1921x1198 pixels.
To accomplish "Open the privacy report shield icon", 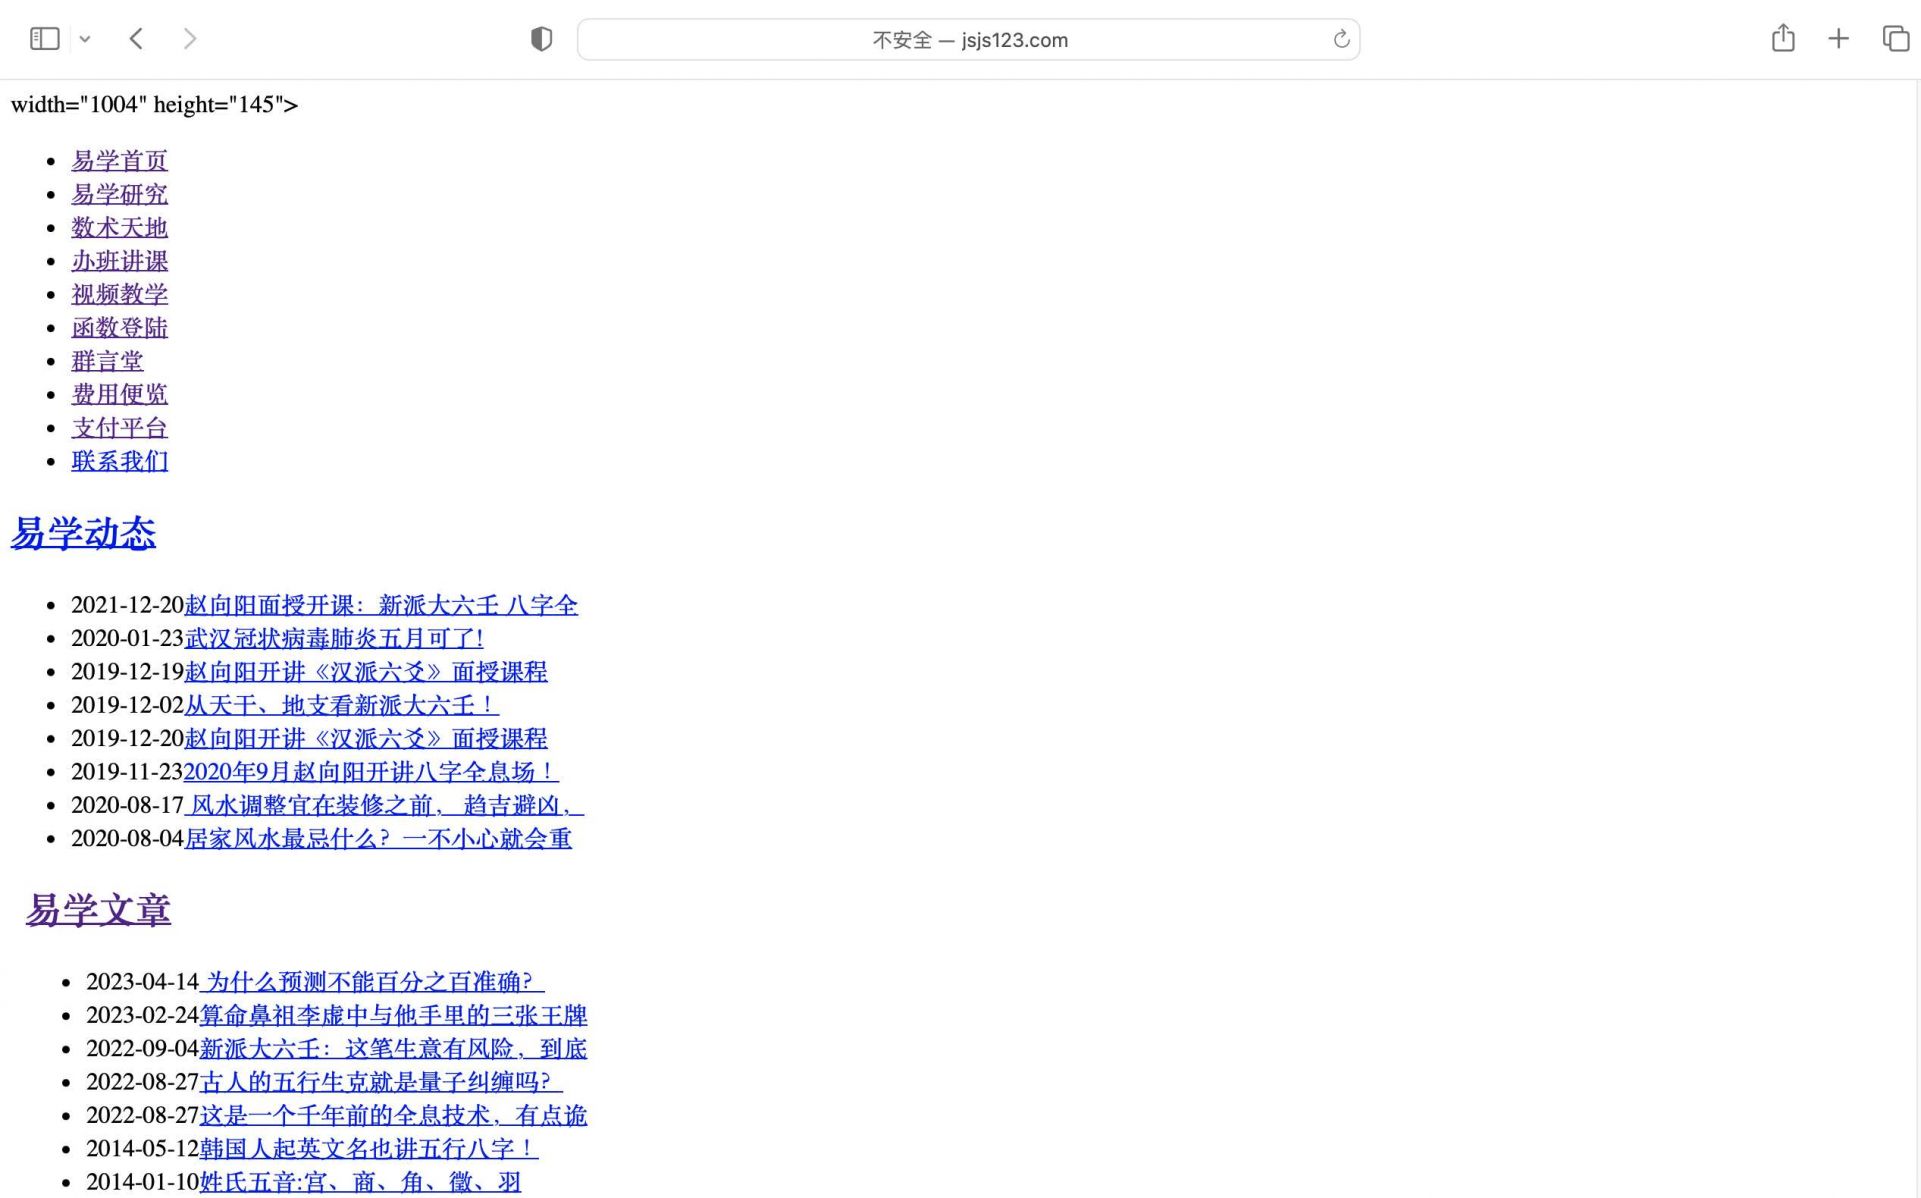I will coord(541,39).
